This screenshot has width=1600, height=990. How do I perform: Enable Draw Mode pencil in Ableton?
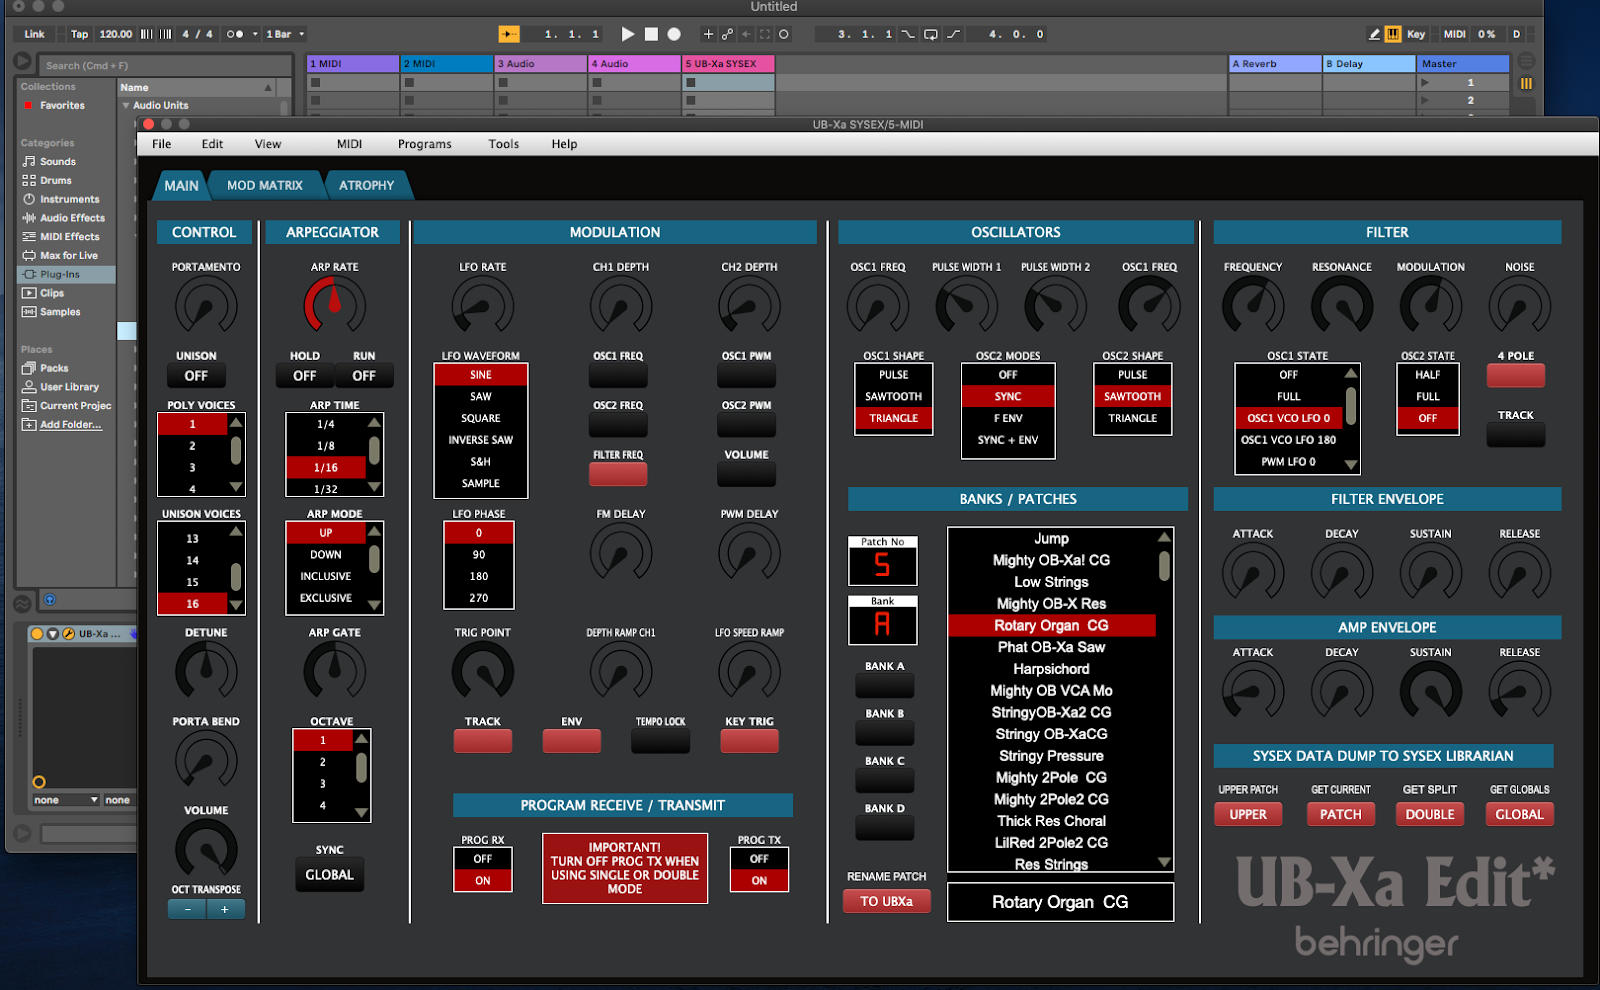tap(1374, 34)
